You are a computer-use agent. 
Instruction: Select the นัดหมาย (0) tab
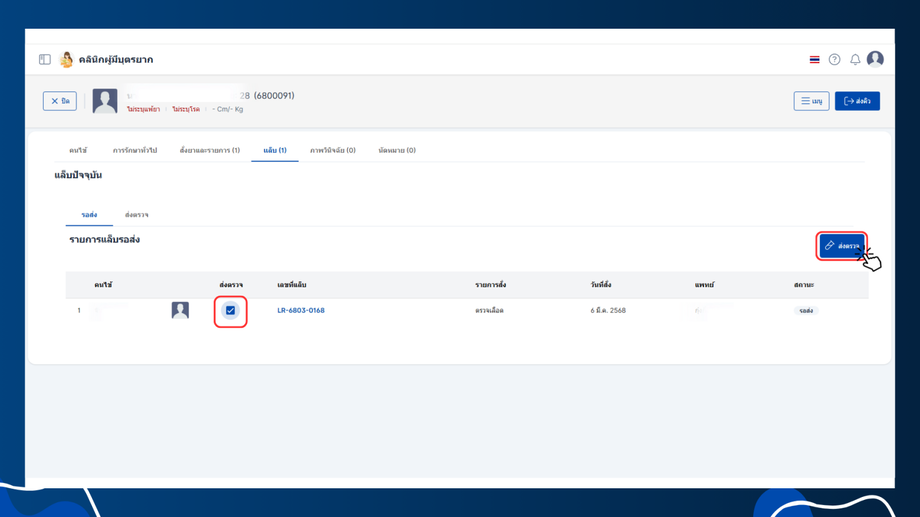pyautogui.click(x=397, y=150)
